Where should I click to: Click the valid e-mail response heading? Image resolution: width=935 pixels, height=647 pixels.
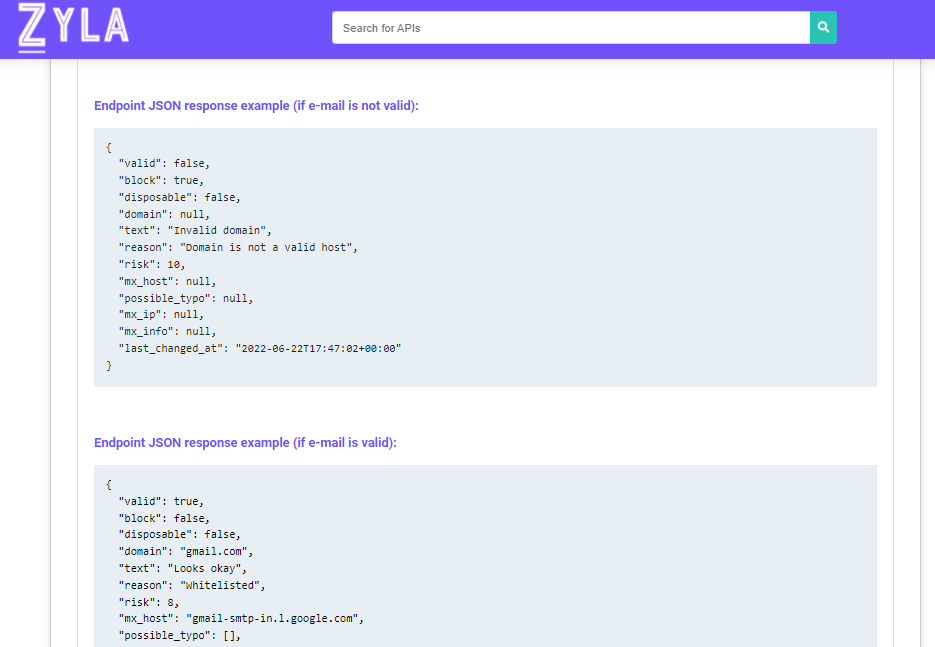click(x=245, y=442)
